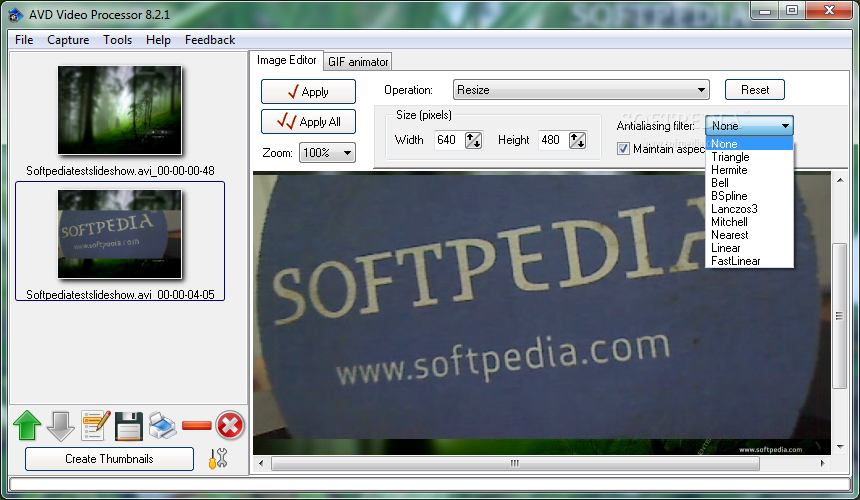This screenshot has height=500, width=860.
Task: Click the preview scroll left arrow
Action: pos(261,463)
